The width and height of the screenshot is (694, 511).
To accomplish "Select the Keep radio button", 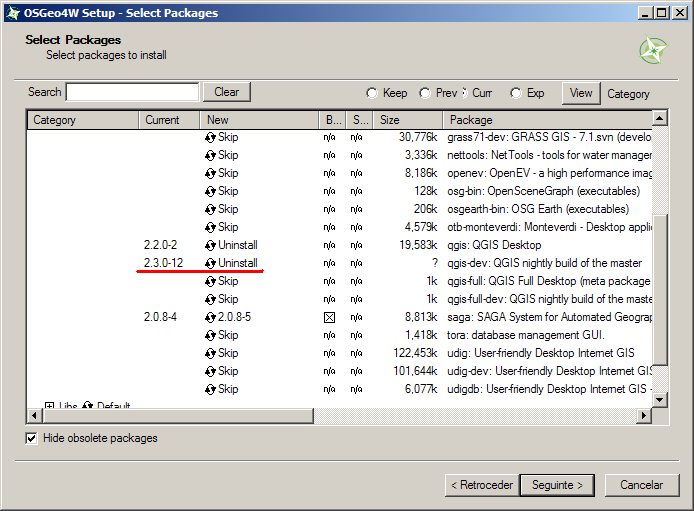I will coord(372,93).
